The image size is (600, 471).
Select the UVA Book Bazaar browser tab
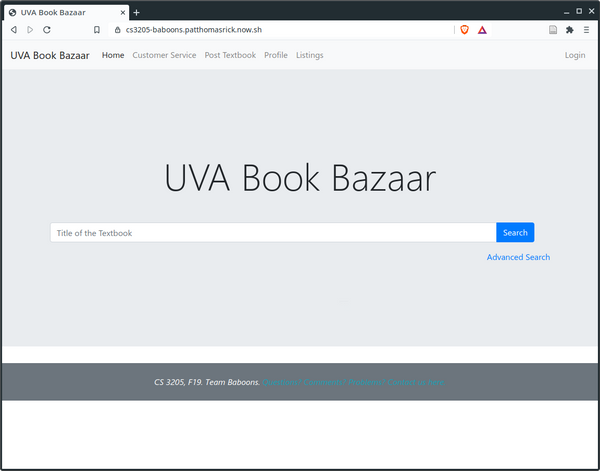click(x=67, y=13)
